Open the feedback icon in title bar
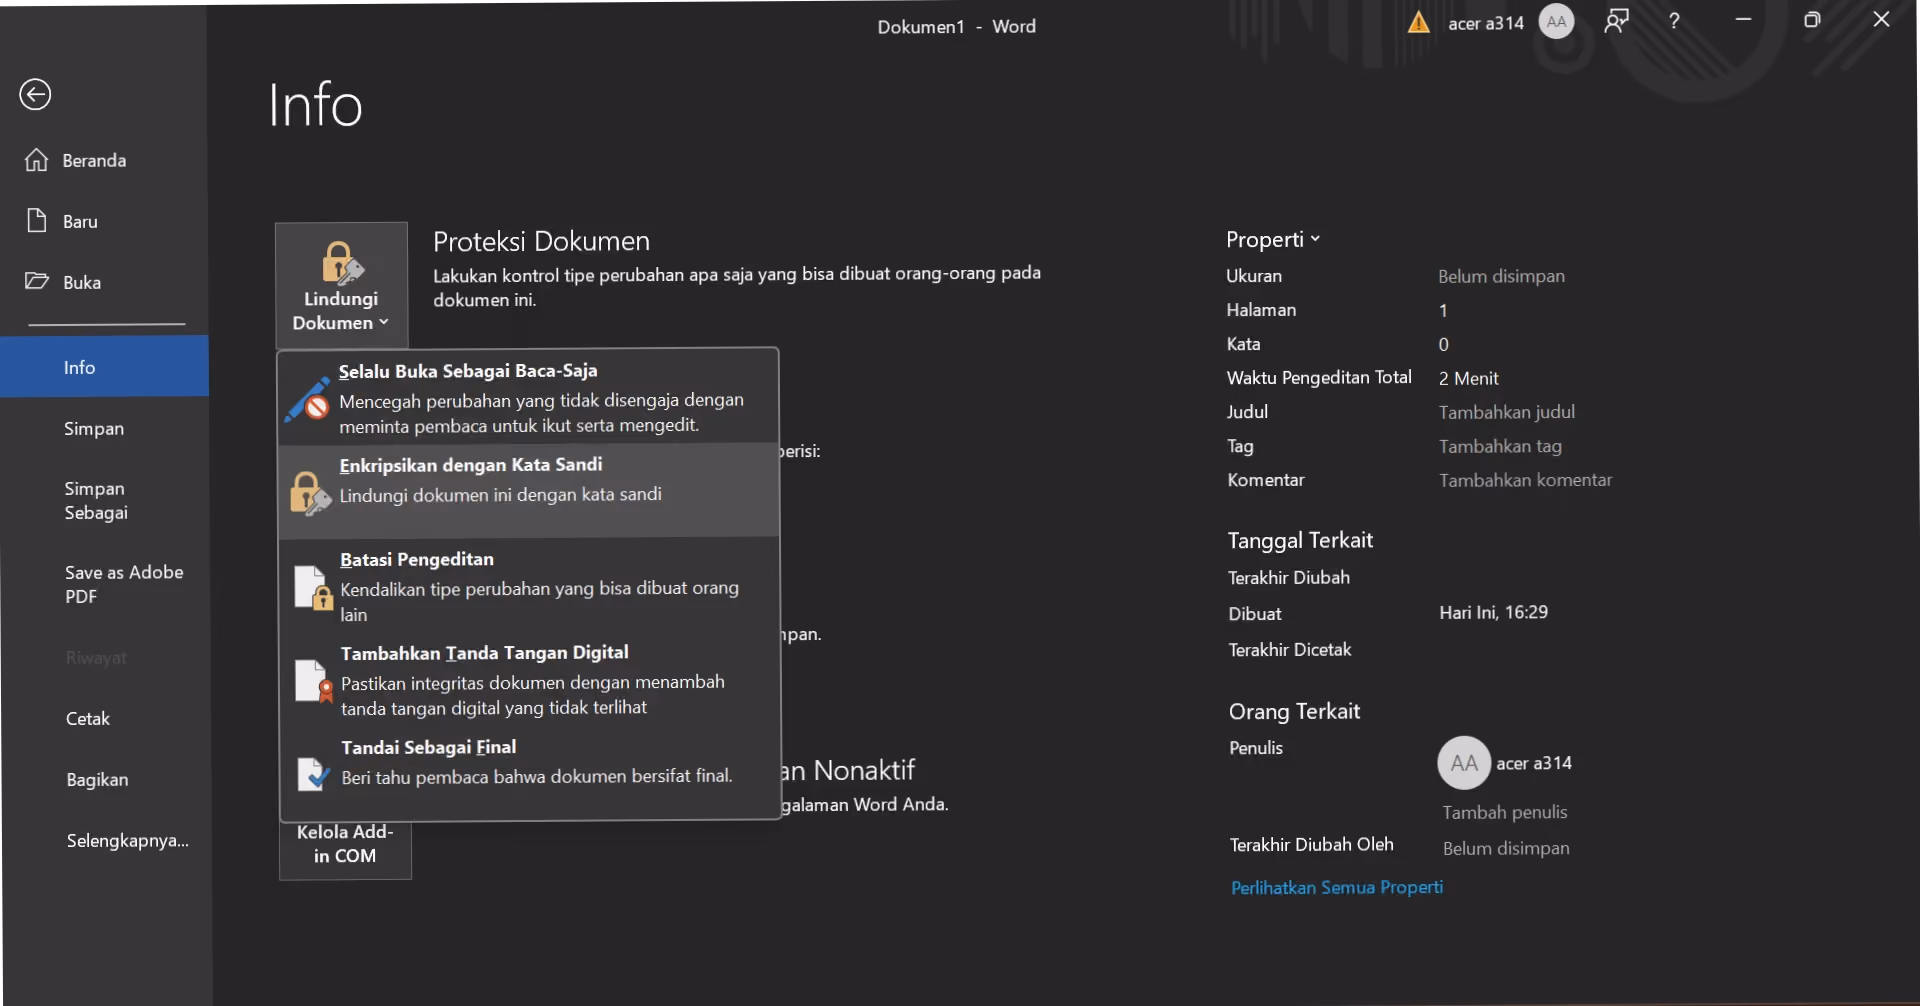The height and width of the screenshot is (1006, 1920). (x=1616, y=21)
